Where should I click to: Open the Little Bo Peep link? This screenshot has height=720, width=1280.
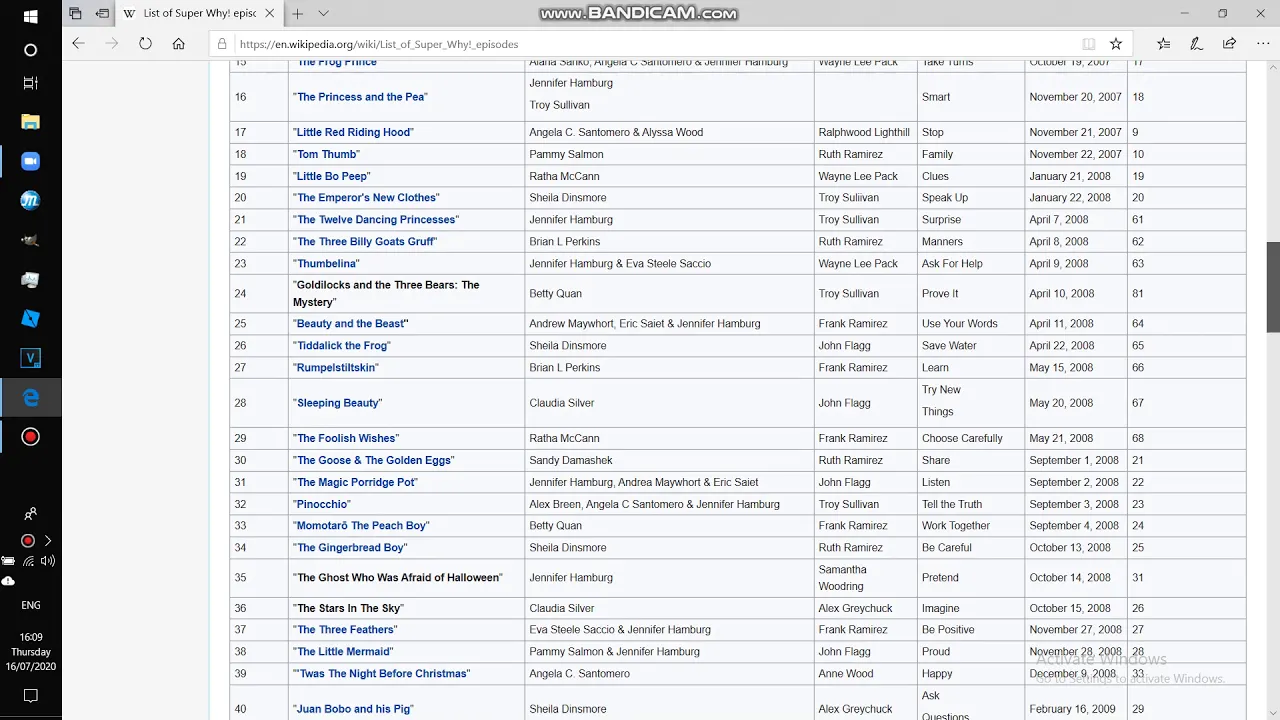(333, 176)
